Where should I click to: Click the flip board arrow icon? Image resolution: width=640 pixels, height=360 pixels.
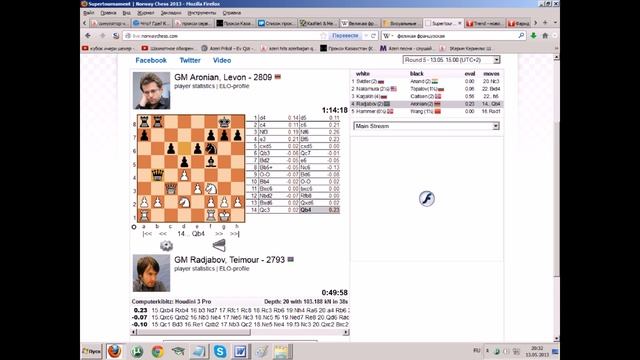tap(219, 245)
